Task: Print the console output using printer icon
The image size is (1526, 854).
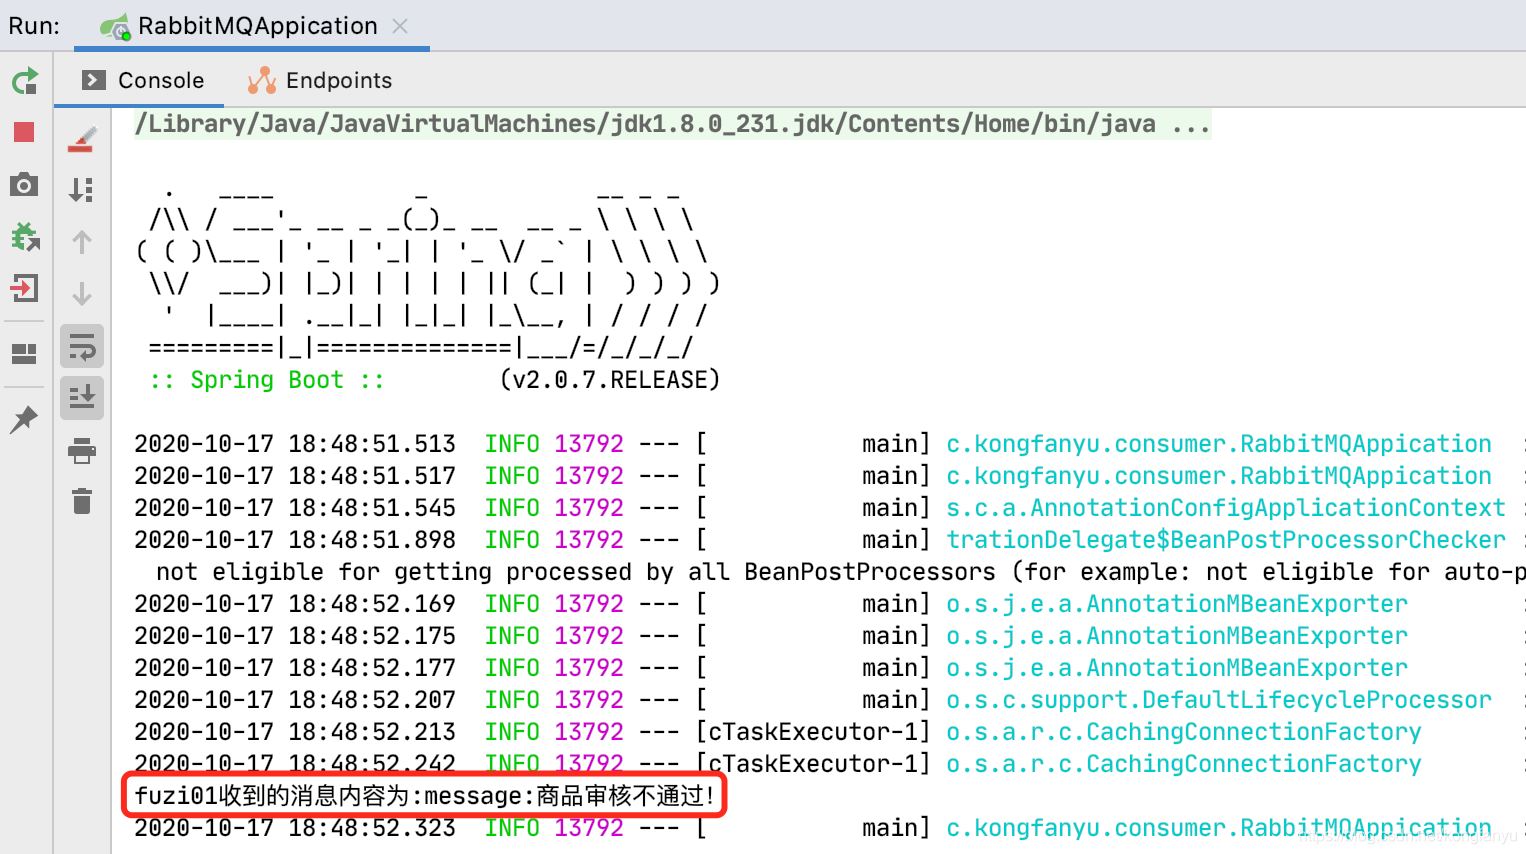Action: (x=82, y=451)
